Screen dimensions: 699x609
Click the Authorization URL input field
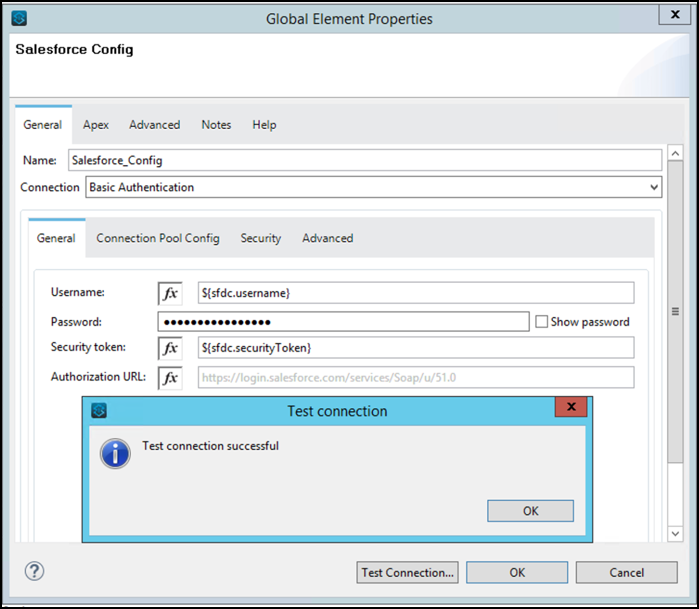click(x=416, y=378)
